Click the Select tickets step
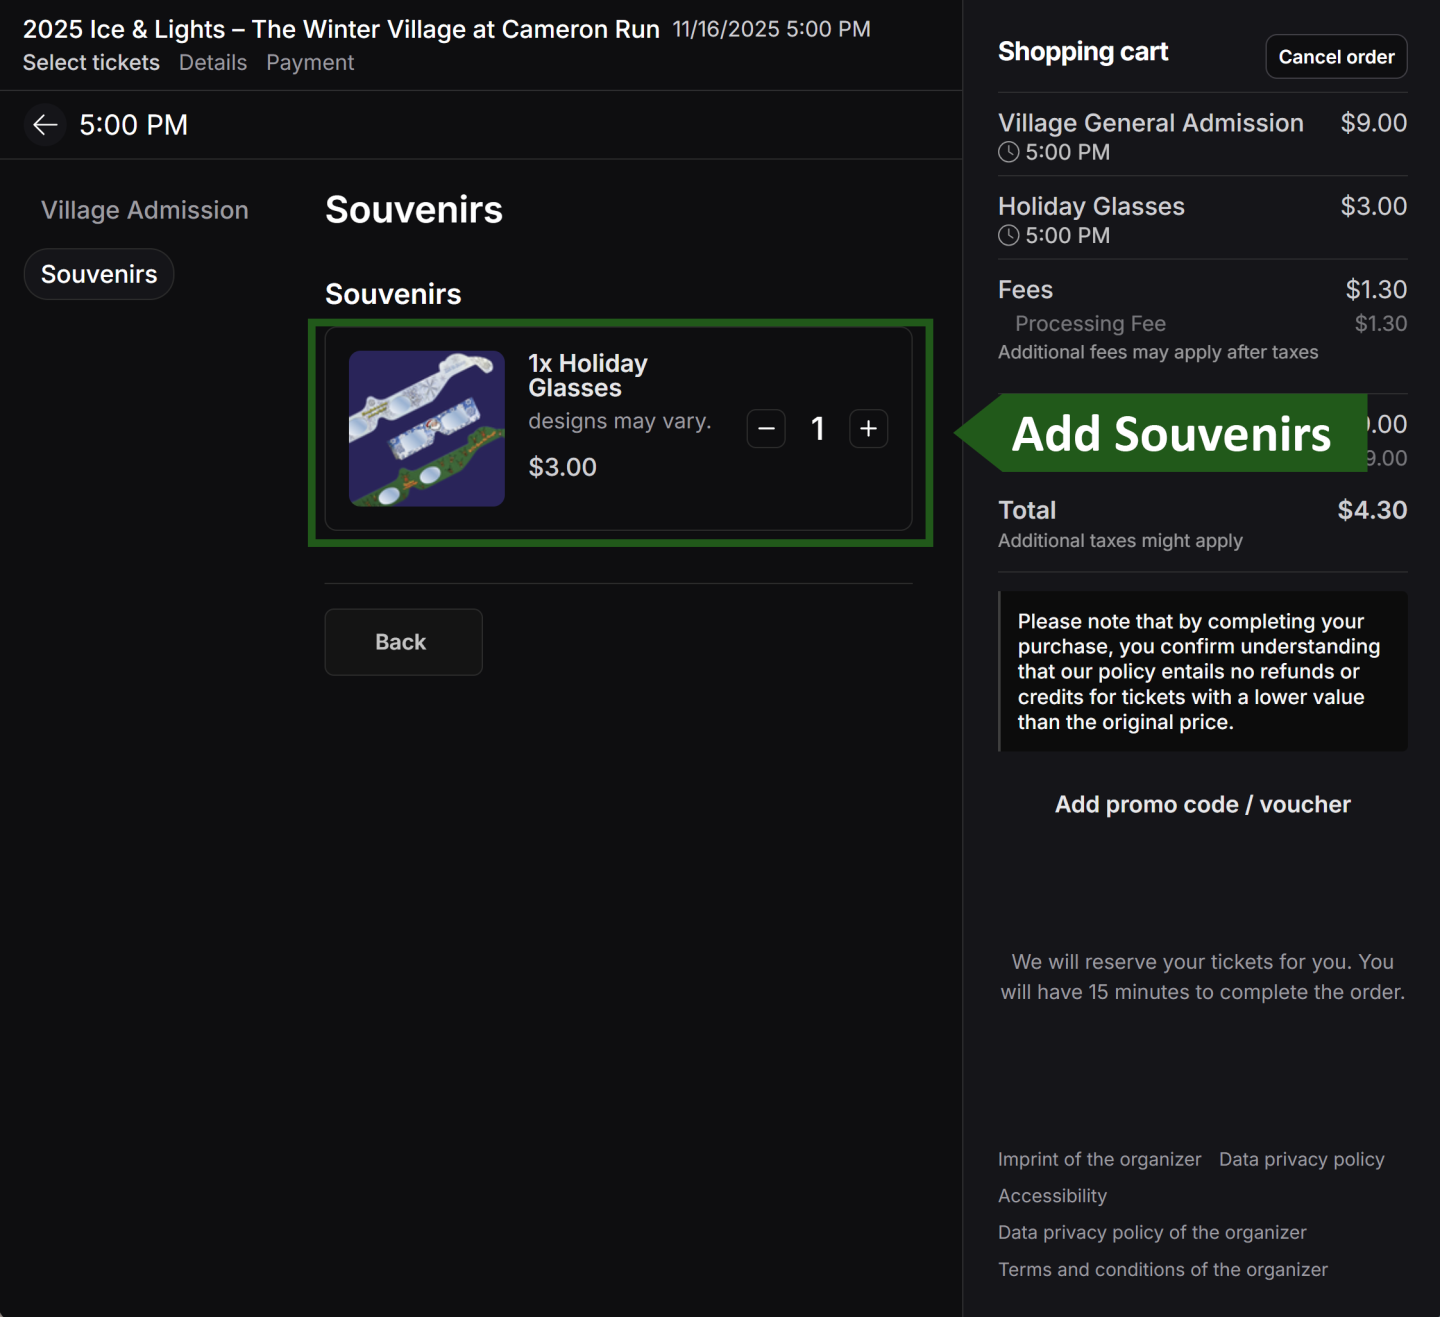Image resolution: width=1440 pixels, height=1317 pixels. [91, 62]
